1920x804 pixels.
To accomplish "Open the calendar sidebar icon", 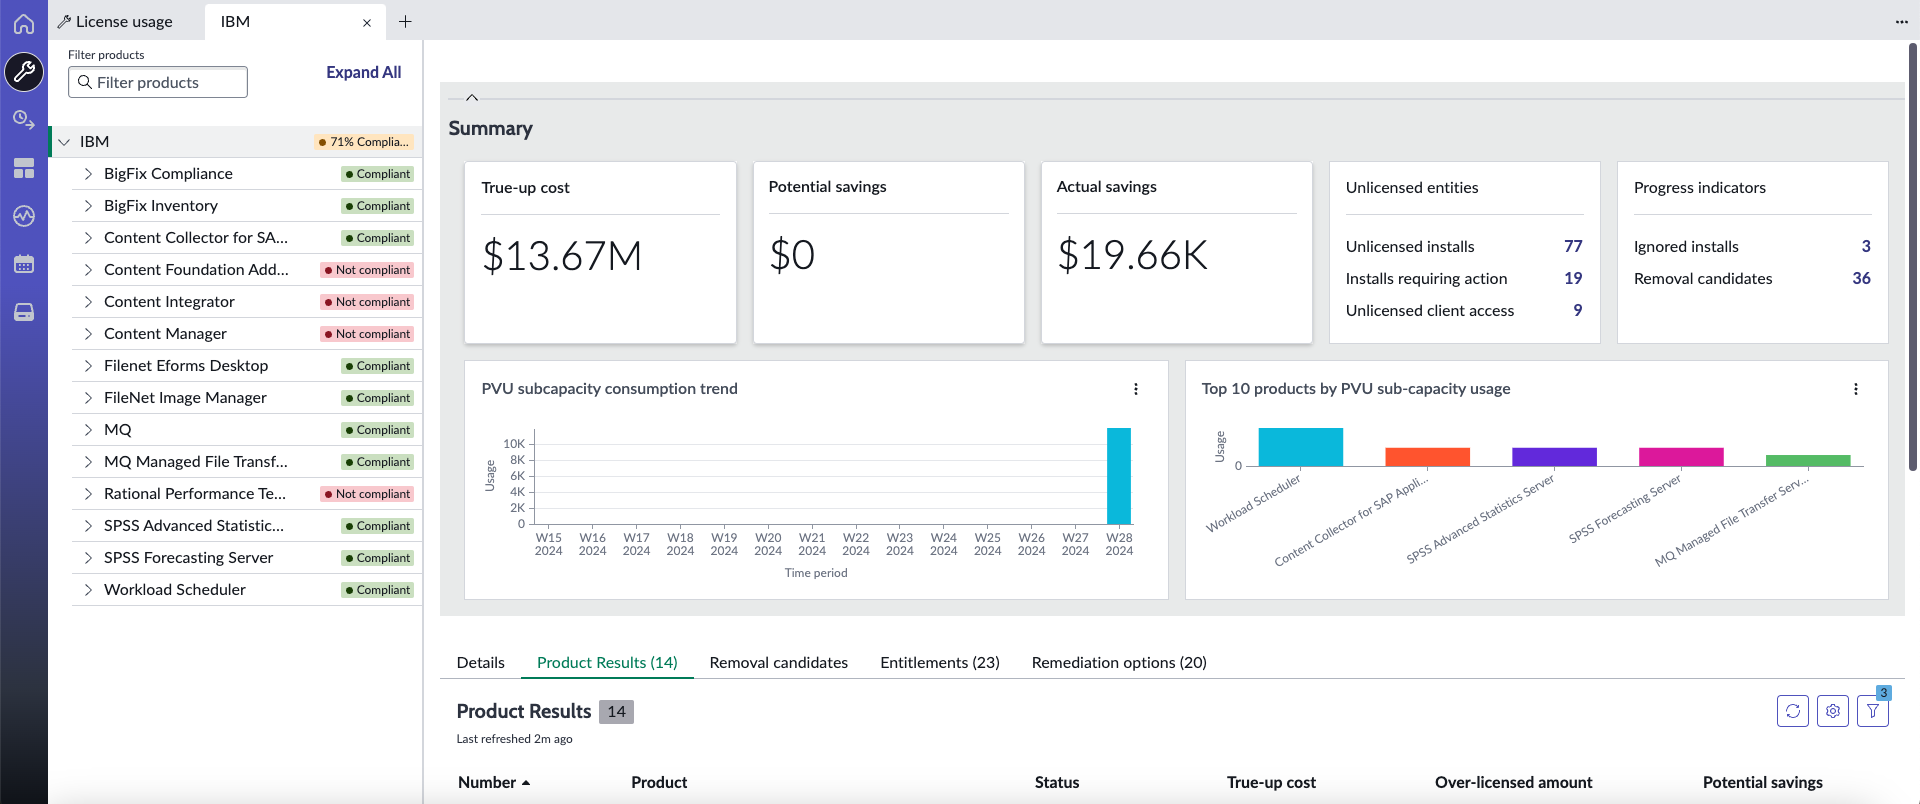I will (24, 264).
